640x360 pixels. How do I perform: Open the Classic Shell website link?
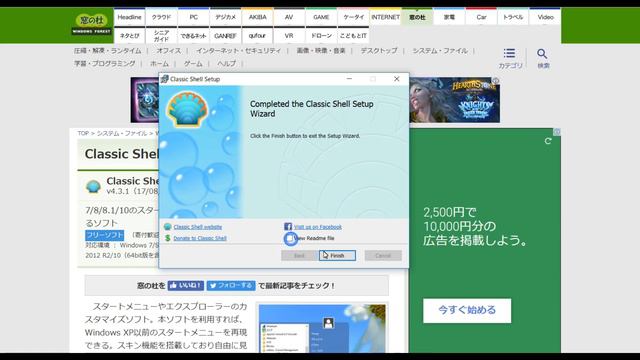coord(198,227)
